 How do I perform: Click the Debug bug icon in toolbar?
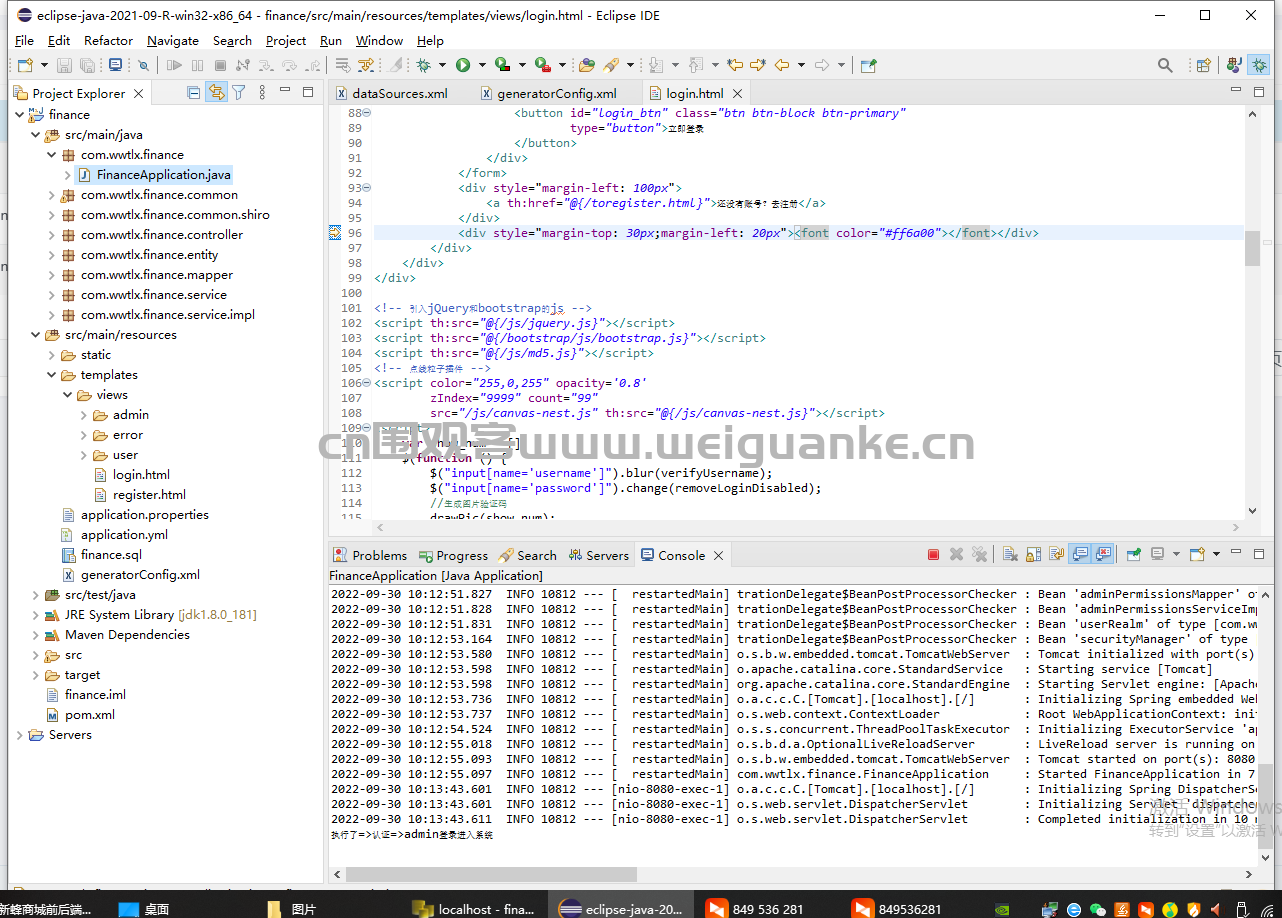[424, 65]
